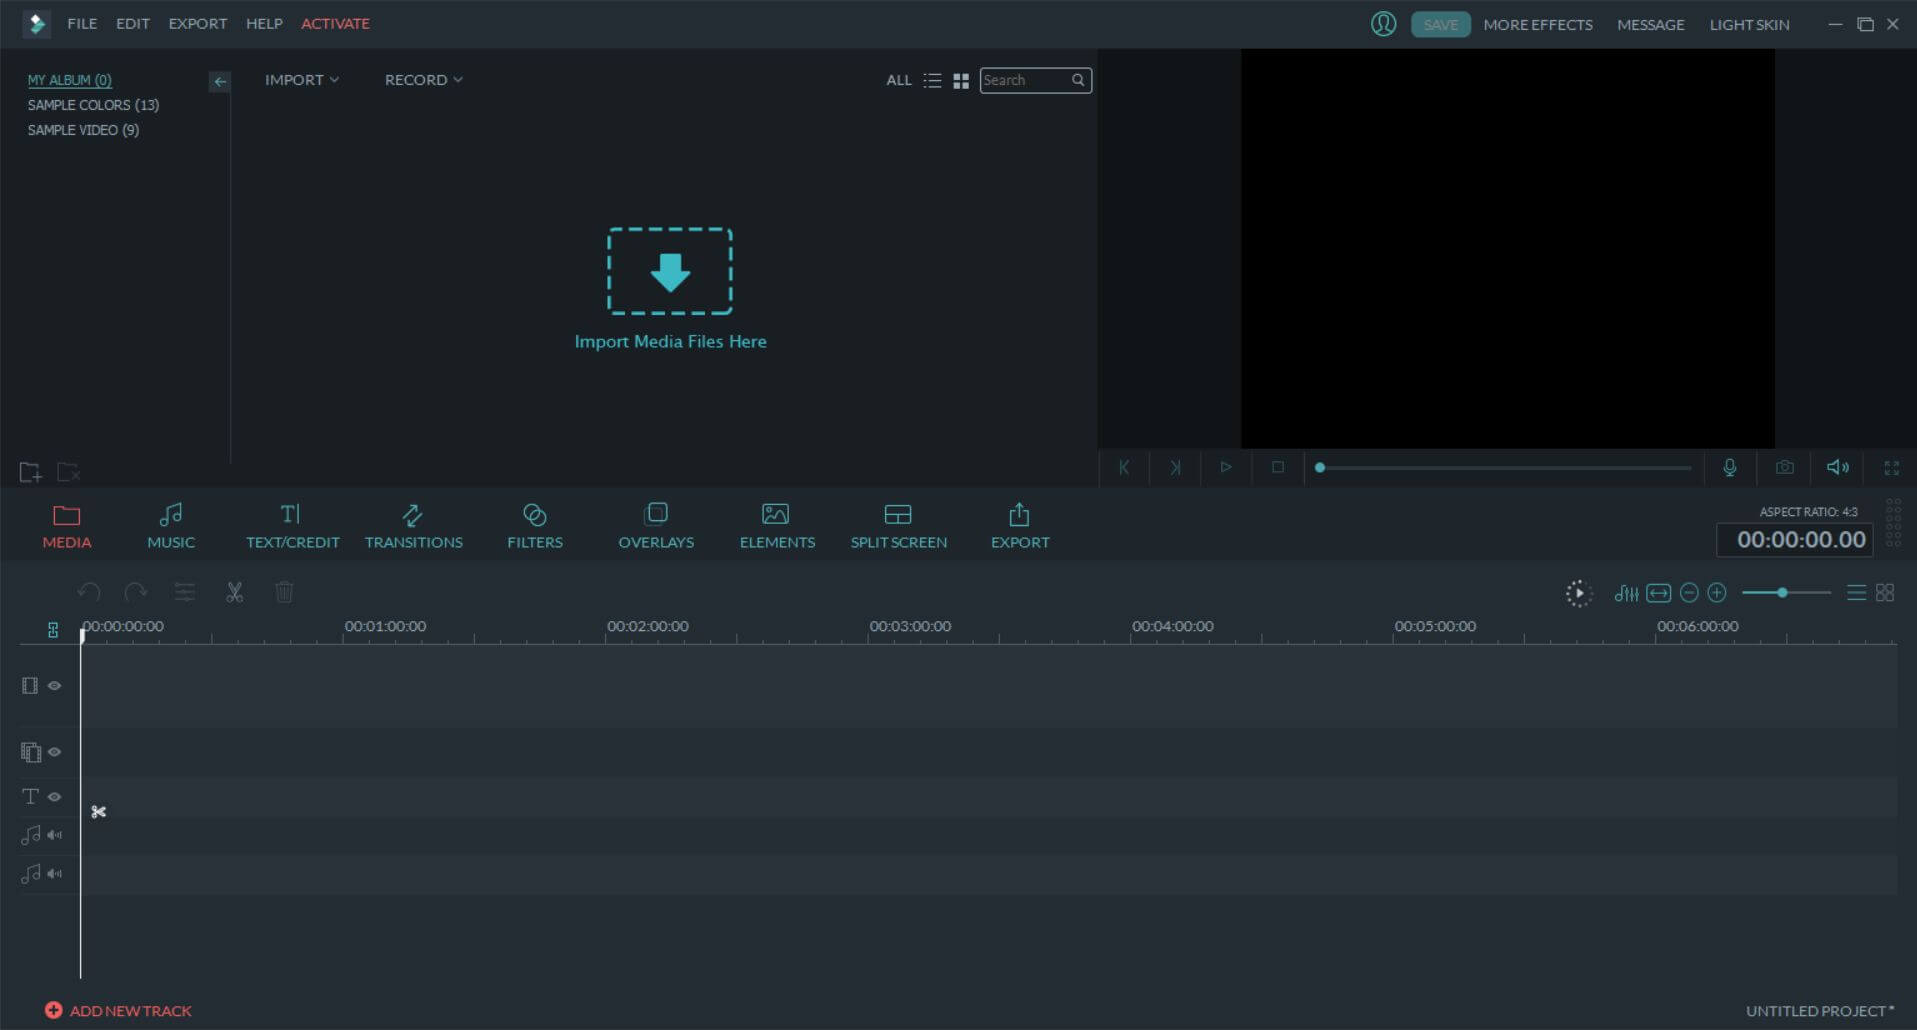Open the audio mixer icon

pyautogui.click(x=1626, y=593)
